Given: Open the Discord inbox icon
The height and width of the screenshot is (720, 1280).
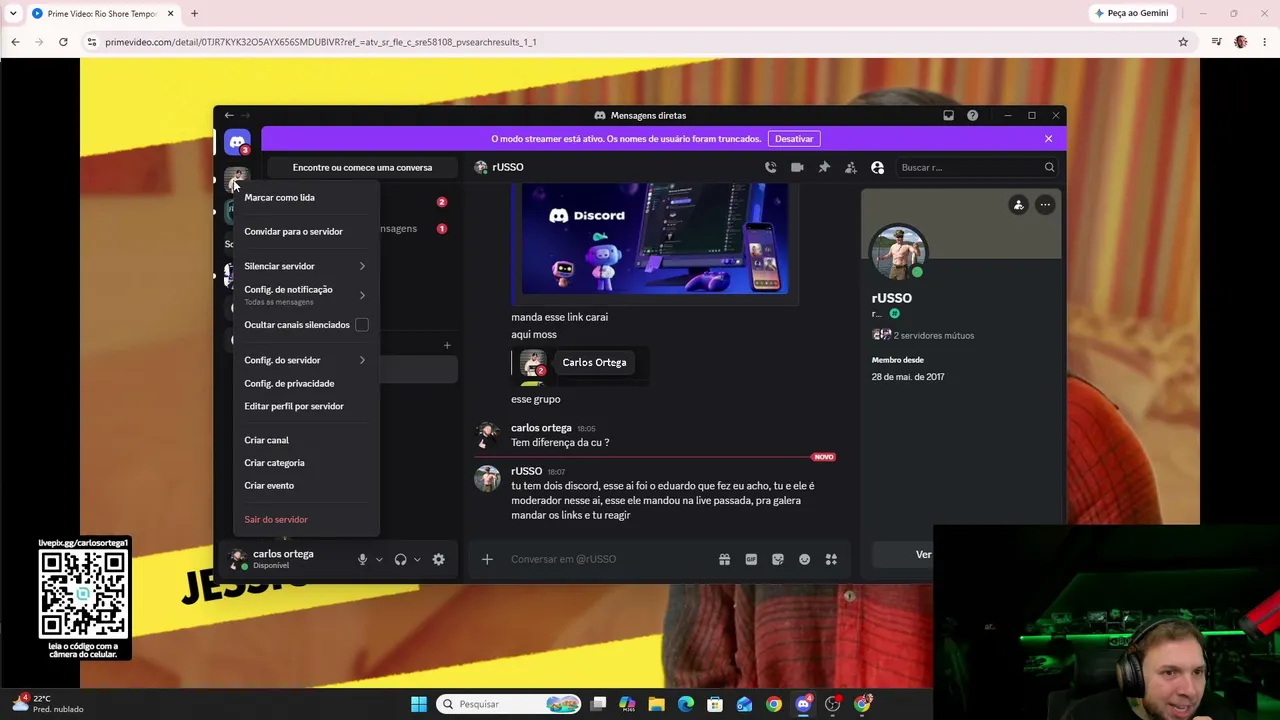Looking at the screenshot, I should (948, 115).
